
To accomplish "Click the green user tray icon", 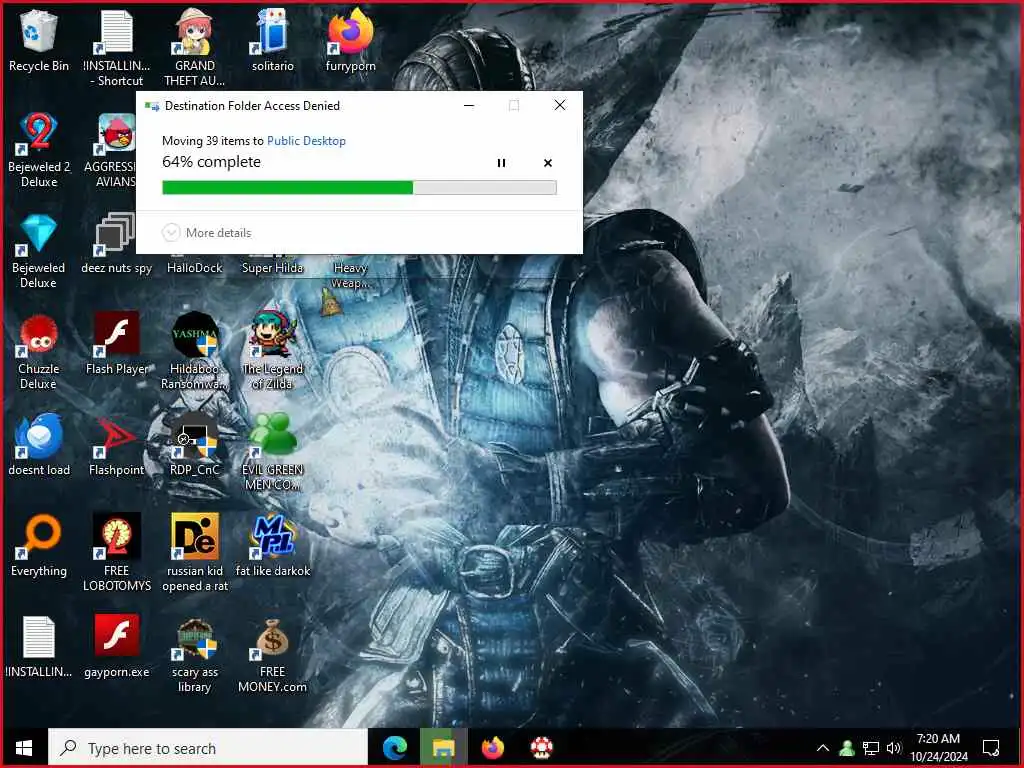I will click(847, 748).
